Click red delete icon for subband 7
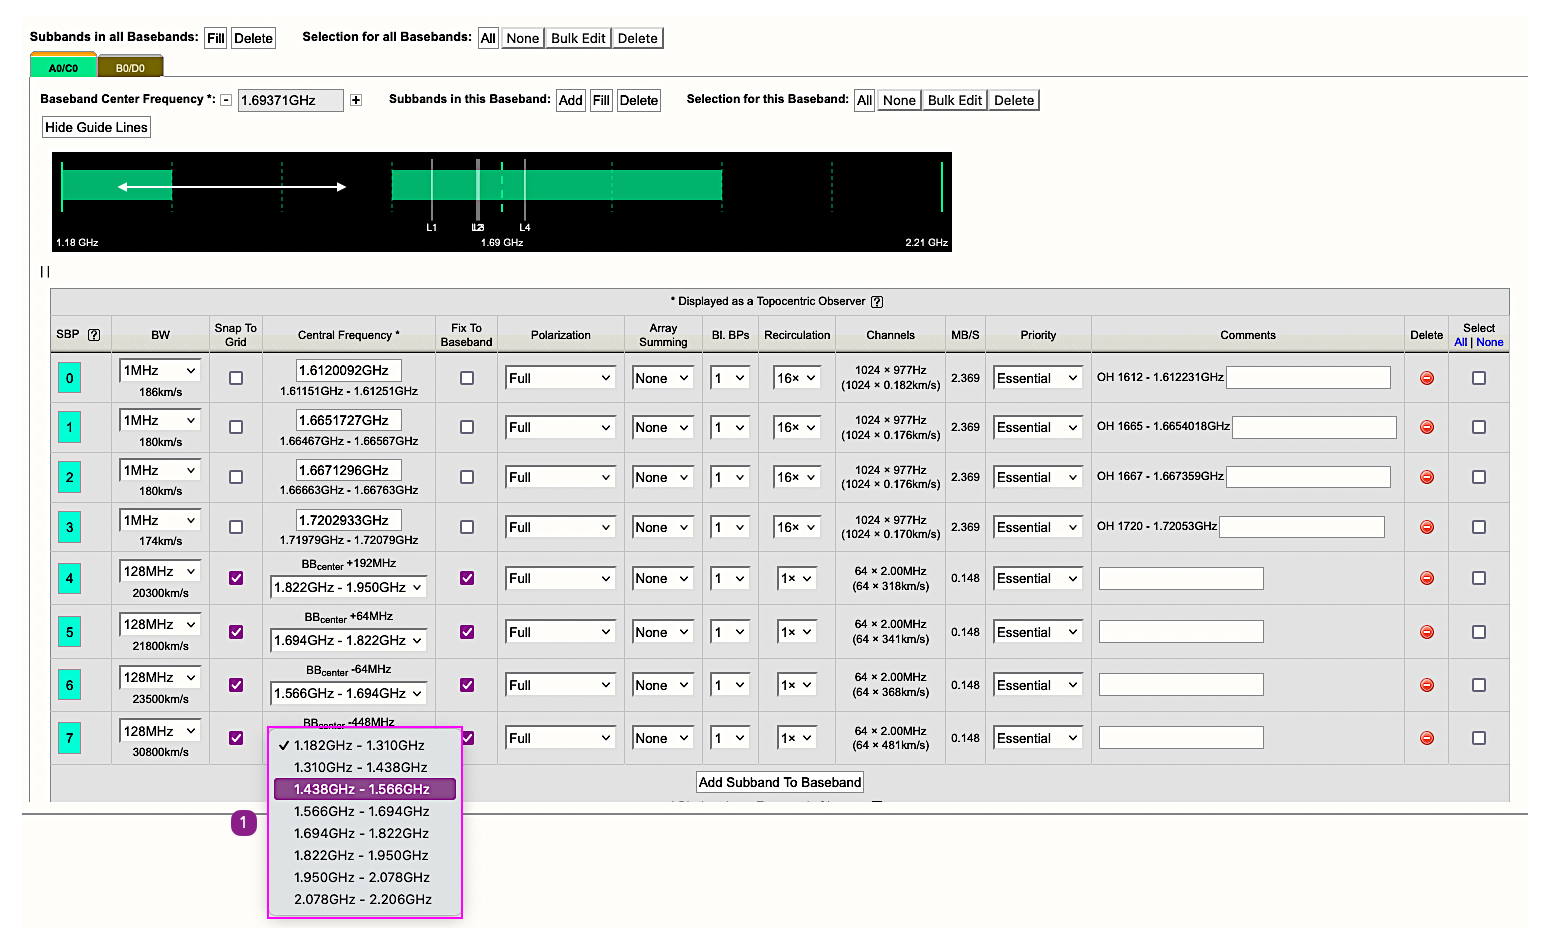 (x=1427, y=738)
